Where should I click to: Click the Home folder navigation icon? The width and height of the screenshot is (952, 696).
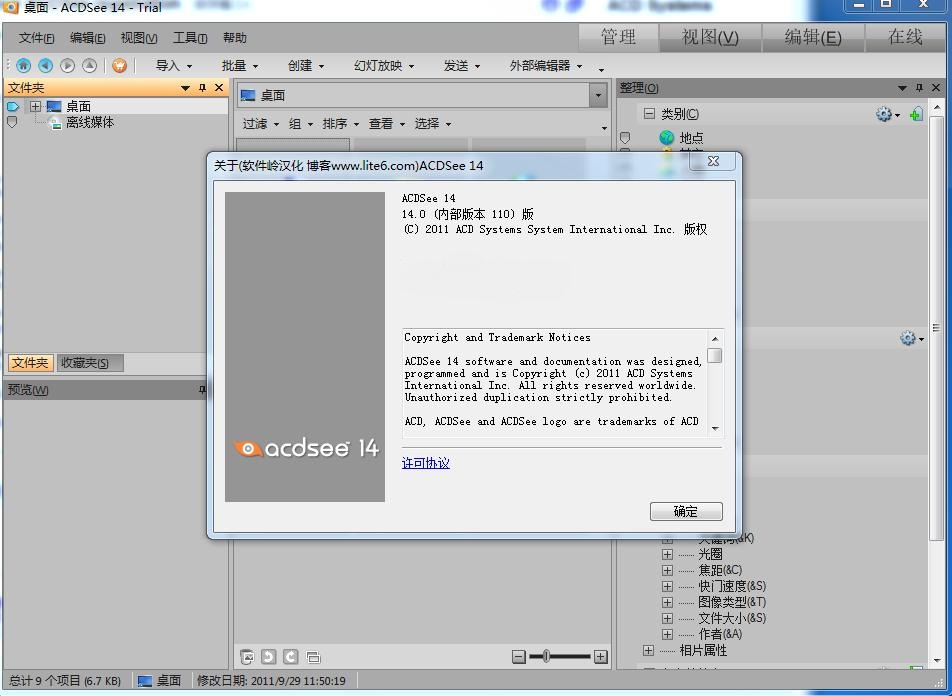24,66
